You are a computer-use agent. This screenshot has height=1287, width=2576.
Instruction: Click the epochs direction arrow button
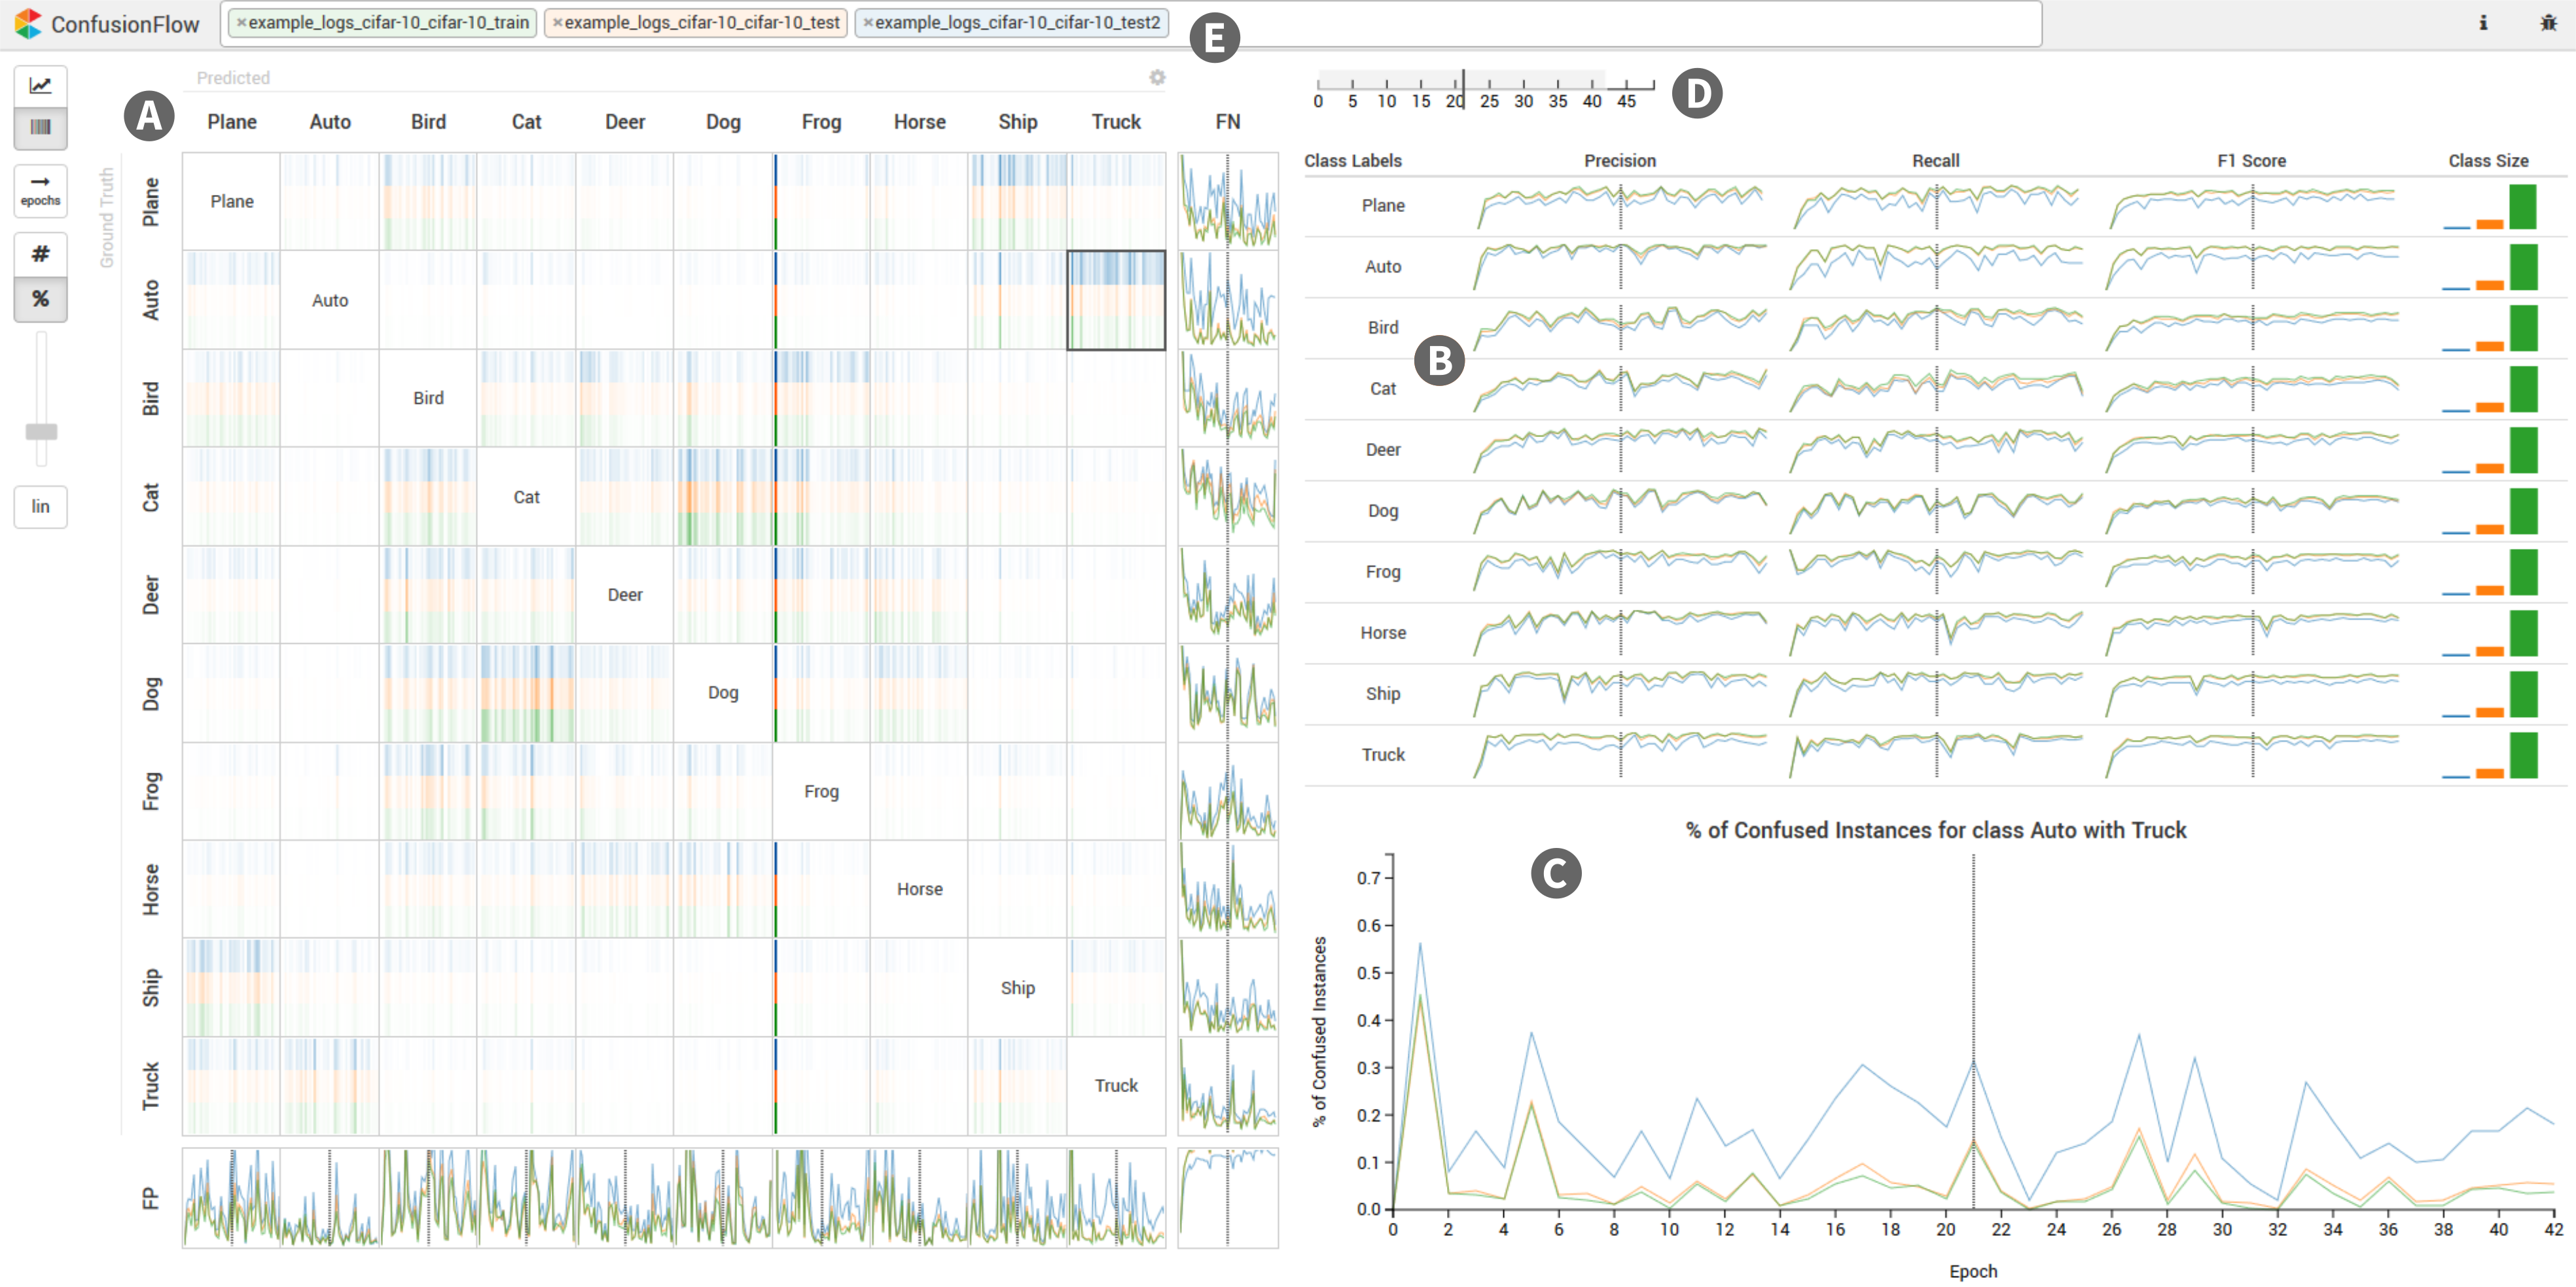tap(40, 189)
